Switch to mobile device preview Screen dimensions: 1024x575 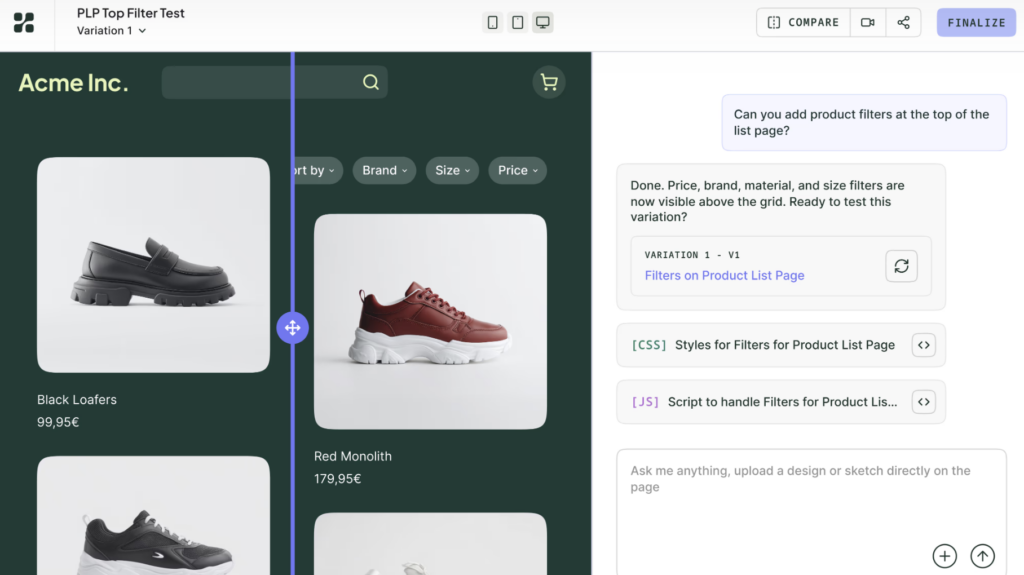tap(492, 22)
